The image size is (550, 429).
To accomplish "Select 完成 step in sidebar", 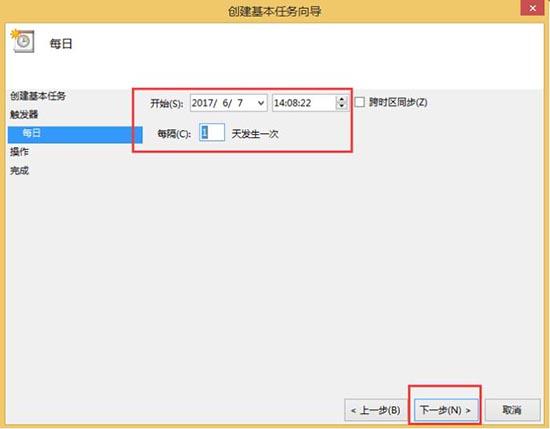I will [19, 171].
